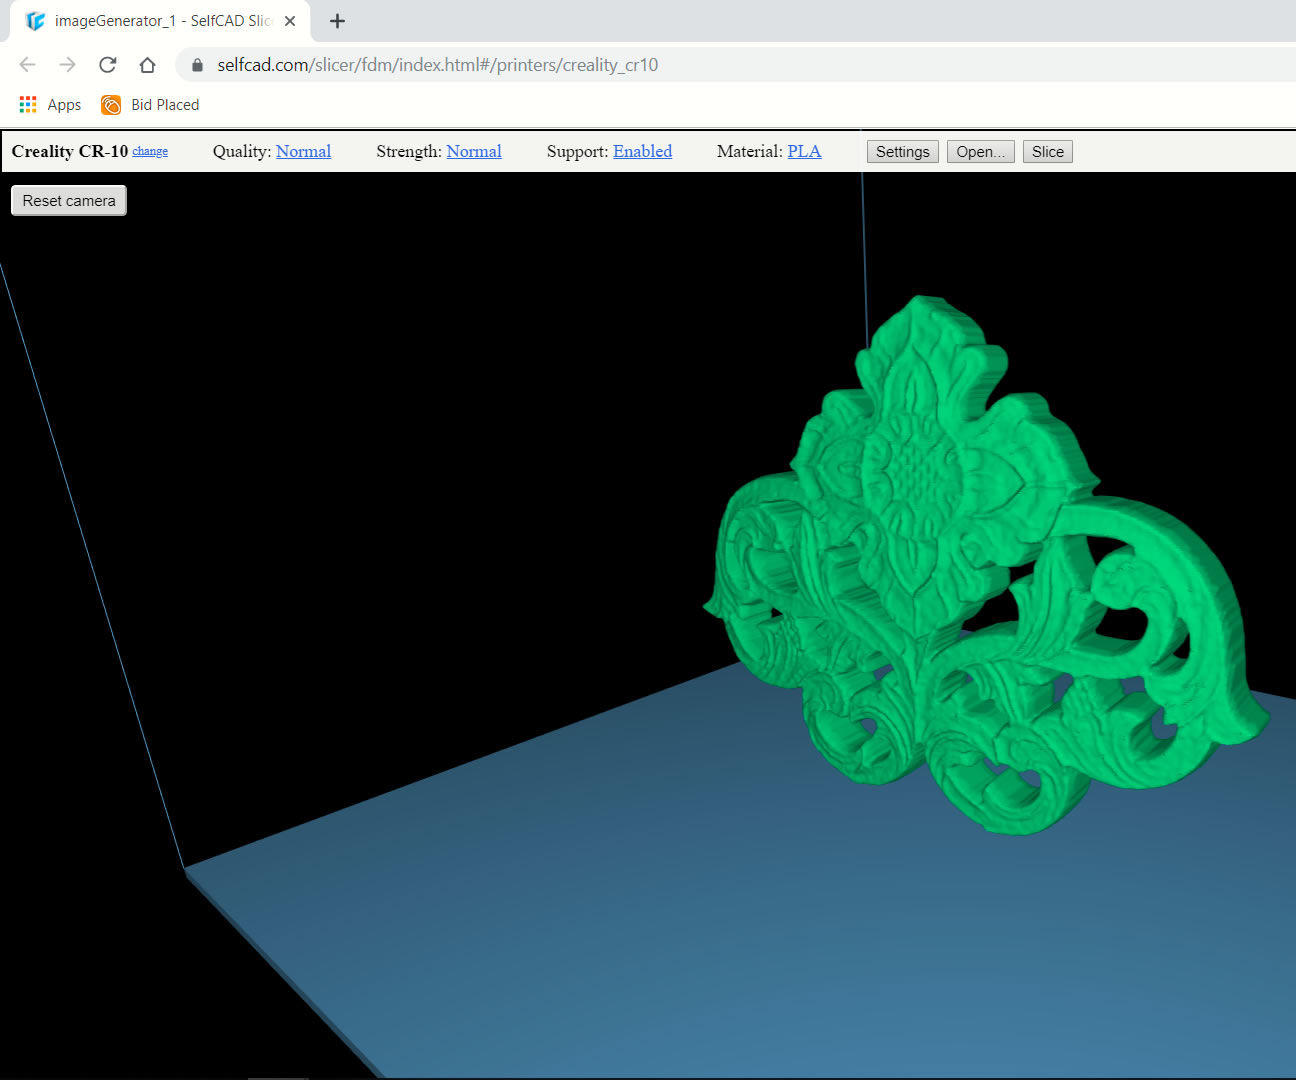Click the browser back arrow
Screen dimensions: 1296x1080
click(27, 64)
